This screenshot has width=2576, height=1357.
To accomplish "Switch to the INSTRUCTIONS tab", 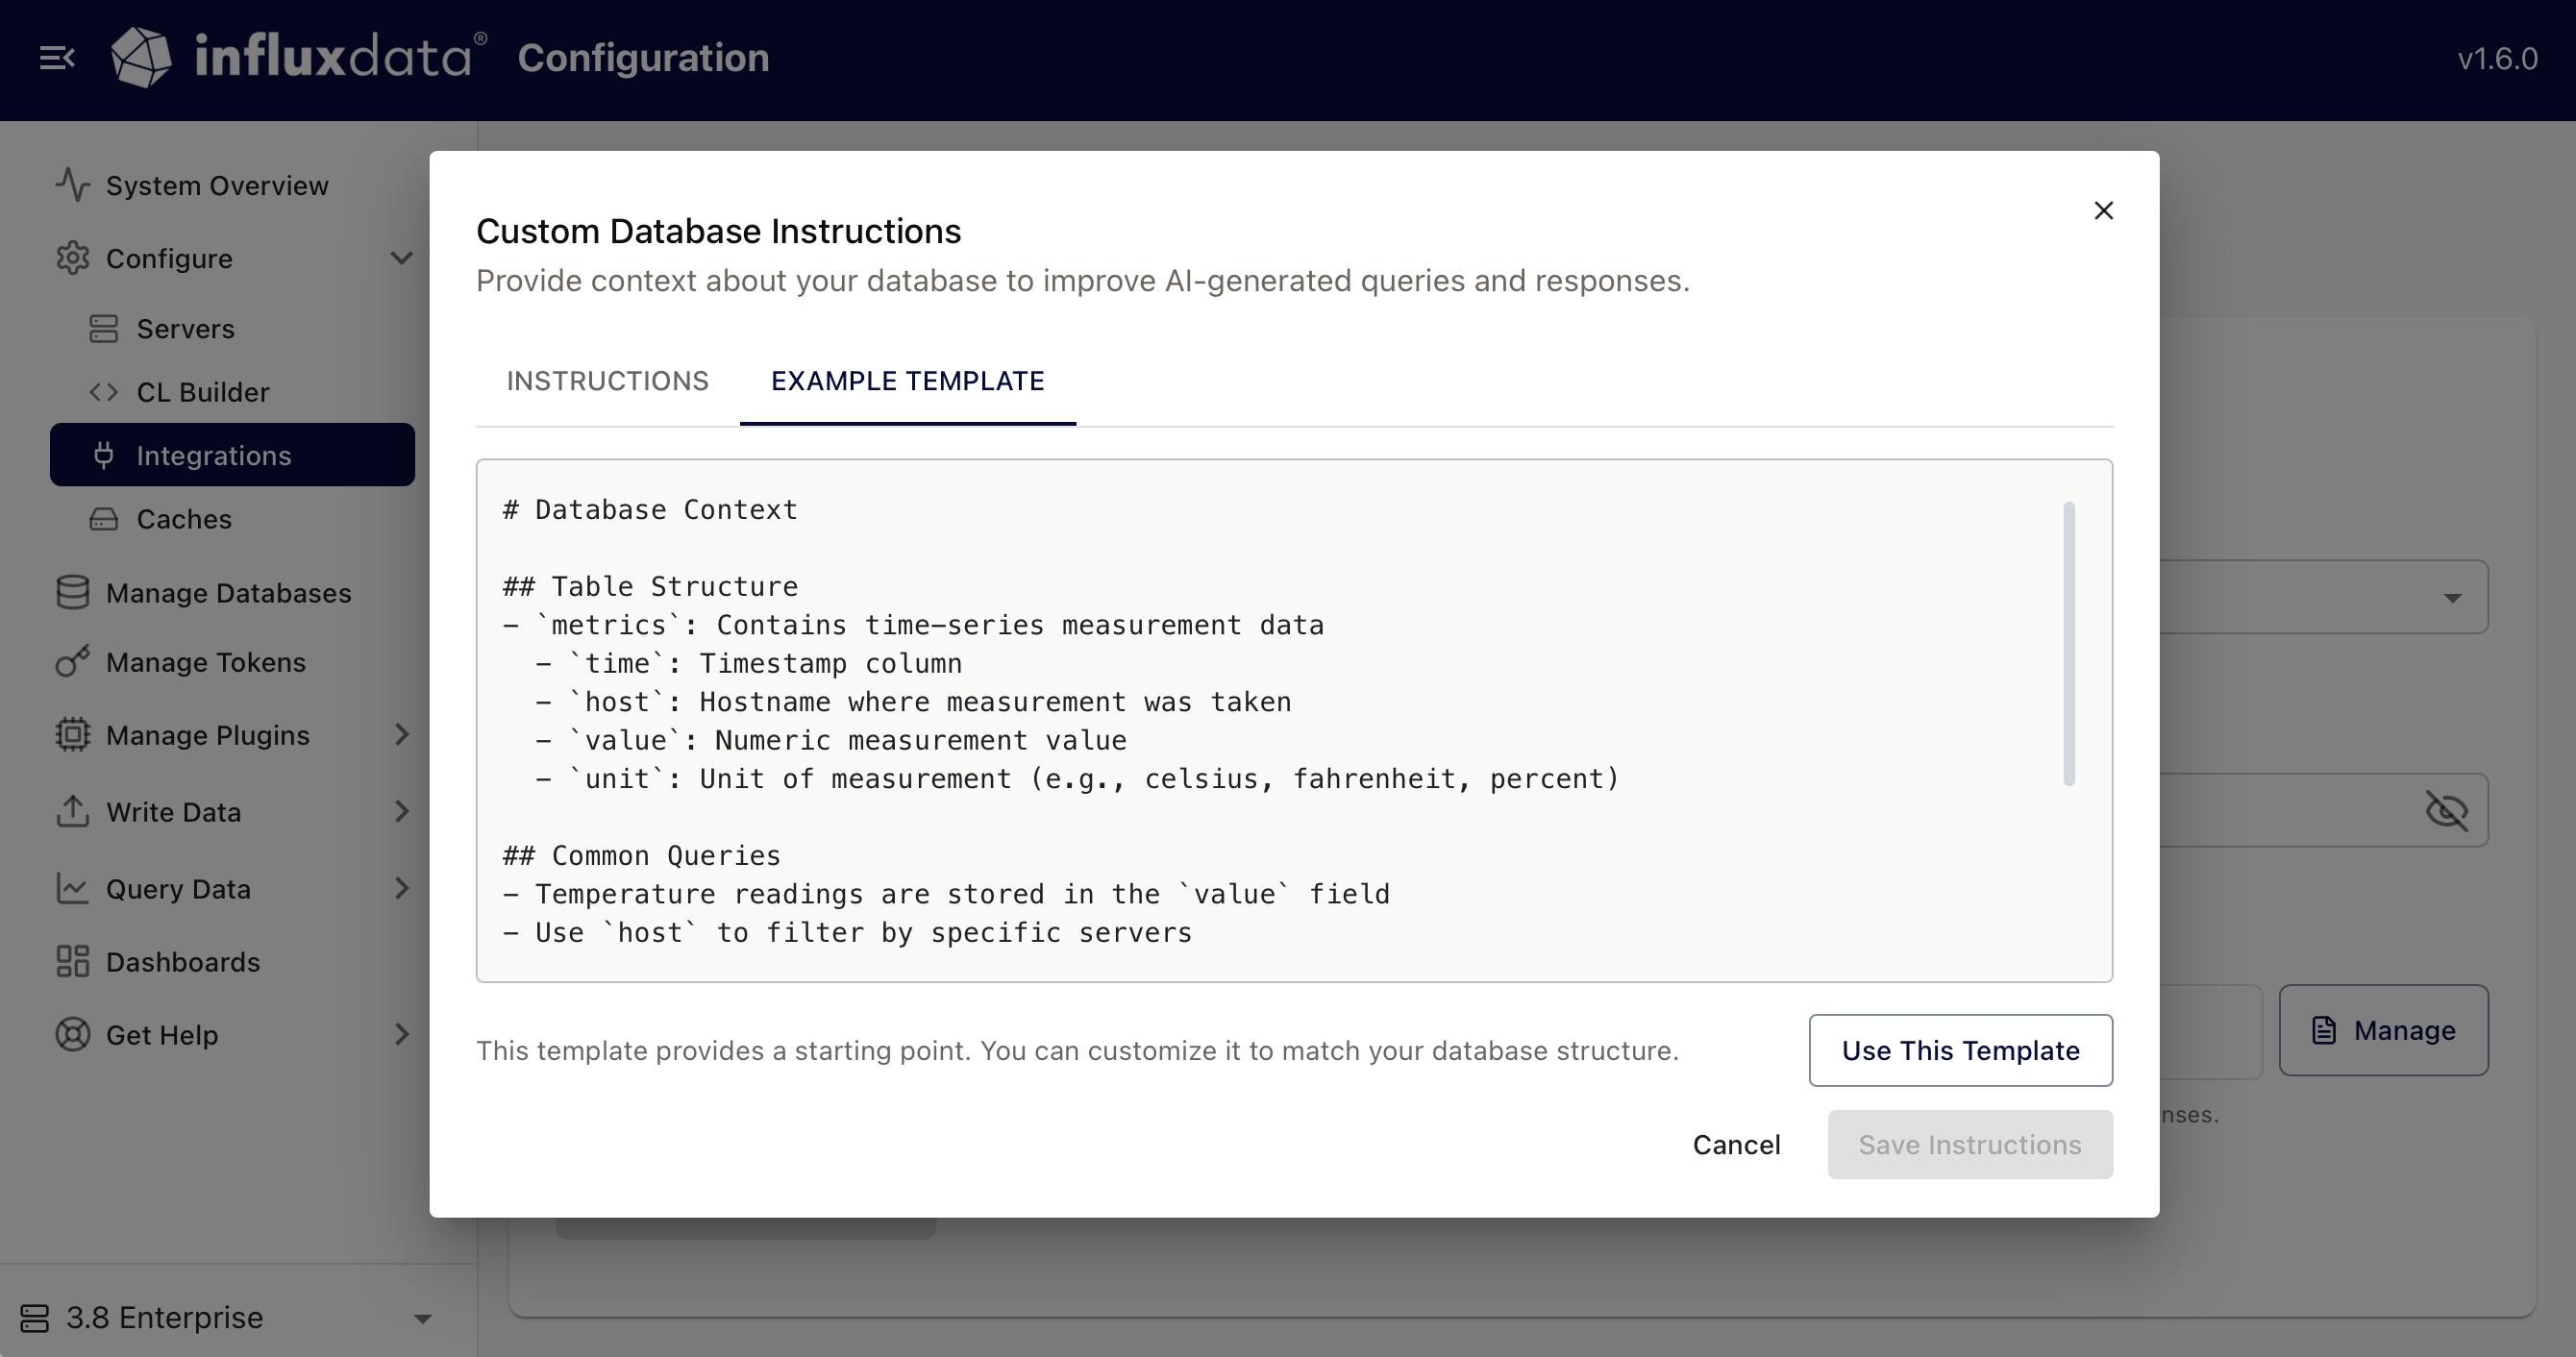I will [607, 381].
